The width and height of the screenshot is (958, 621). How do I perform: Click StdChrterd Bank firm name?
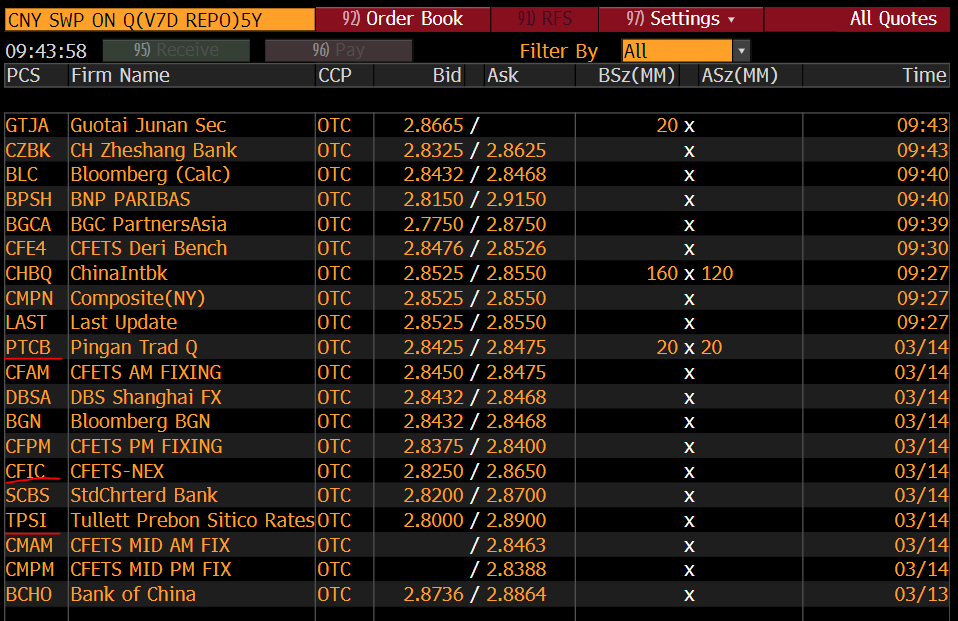coord(144,495)
